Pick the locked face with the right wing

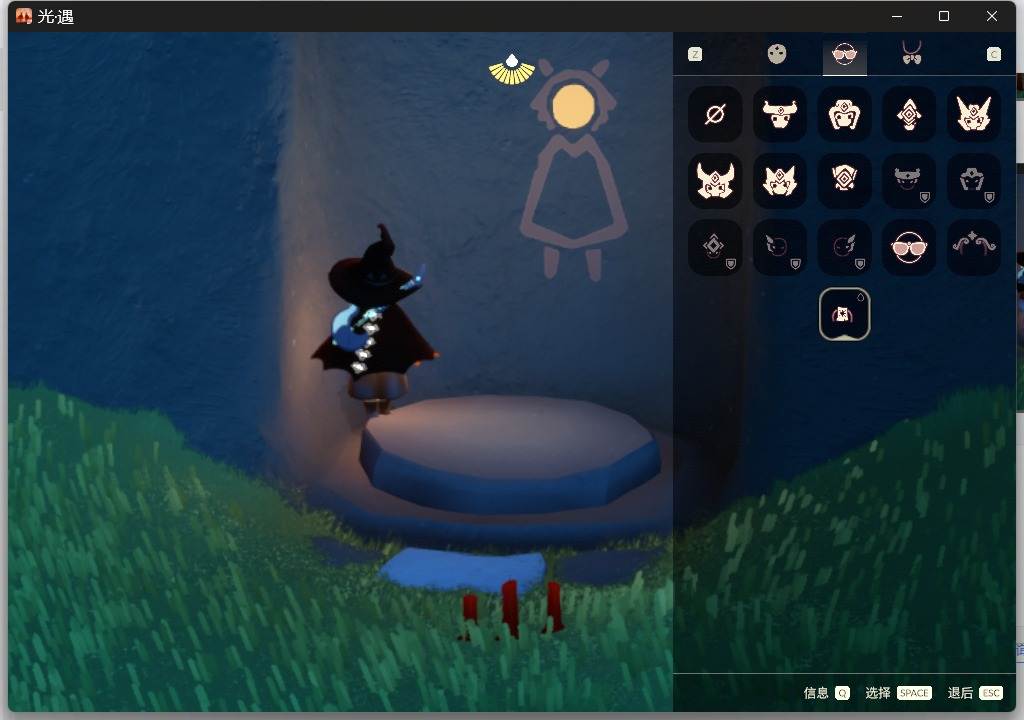tap(844, 247)
